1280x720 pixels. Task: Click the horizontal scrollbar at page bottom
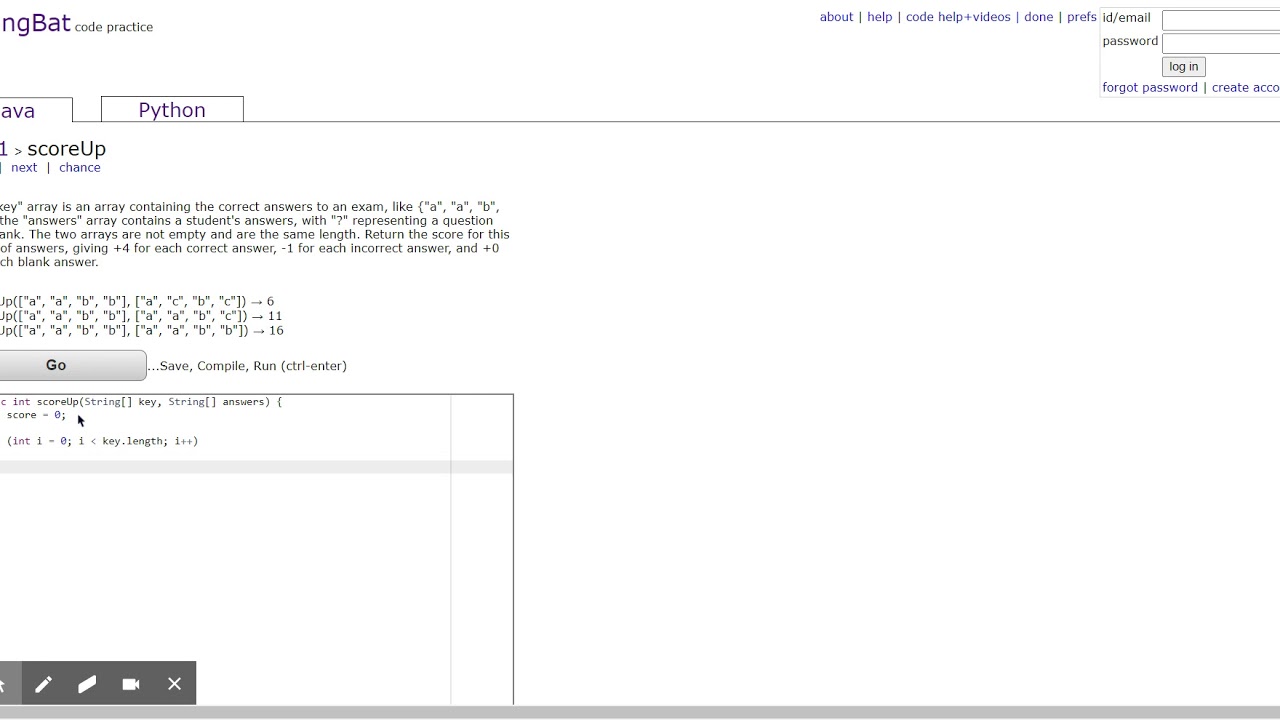pos(640,712)
